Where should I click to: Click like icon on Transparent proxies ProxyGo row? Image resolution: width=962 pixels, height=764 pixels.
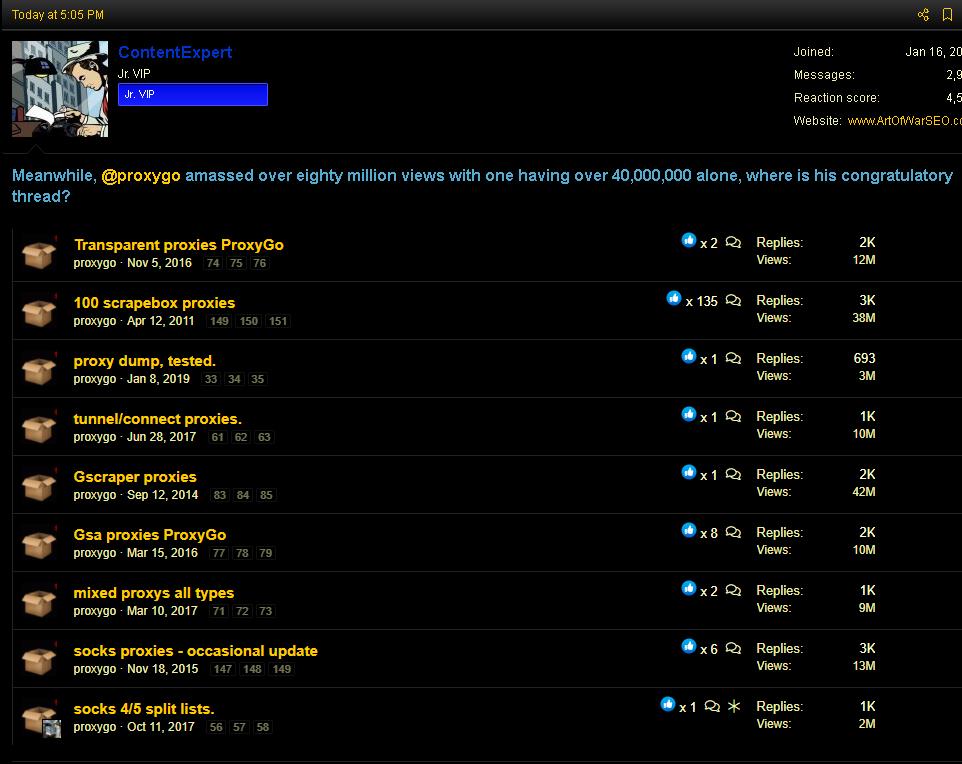(x=689, y=241)
